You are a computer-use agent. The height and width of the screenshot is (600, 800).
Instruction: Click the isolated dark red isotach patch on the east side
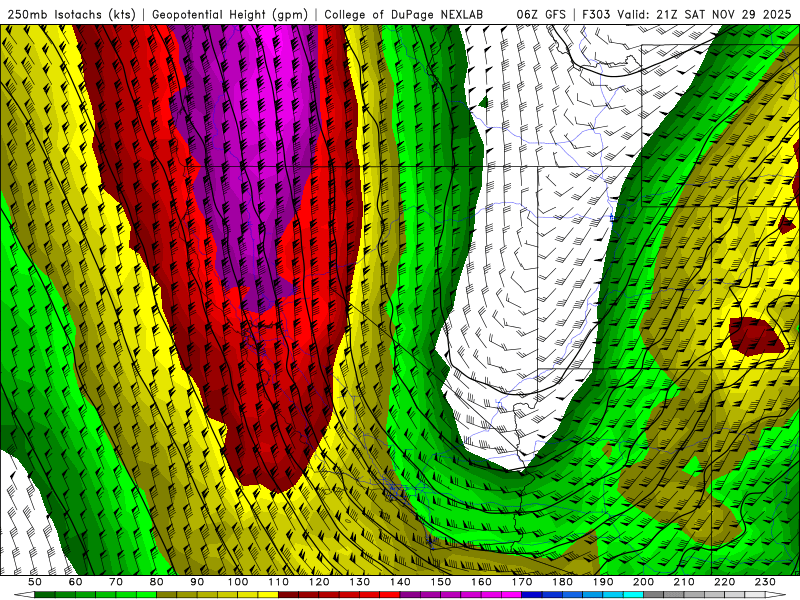pos(755,336)
